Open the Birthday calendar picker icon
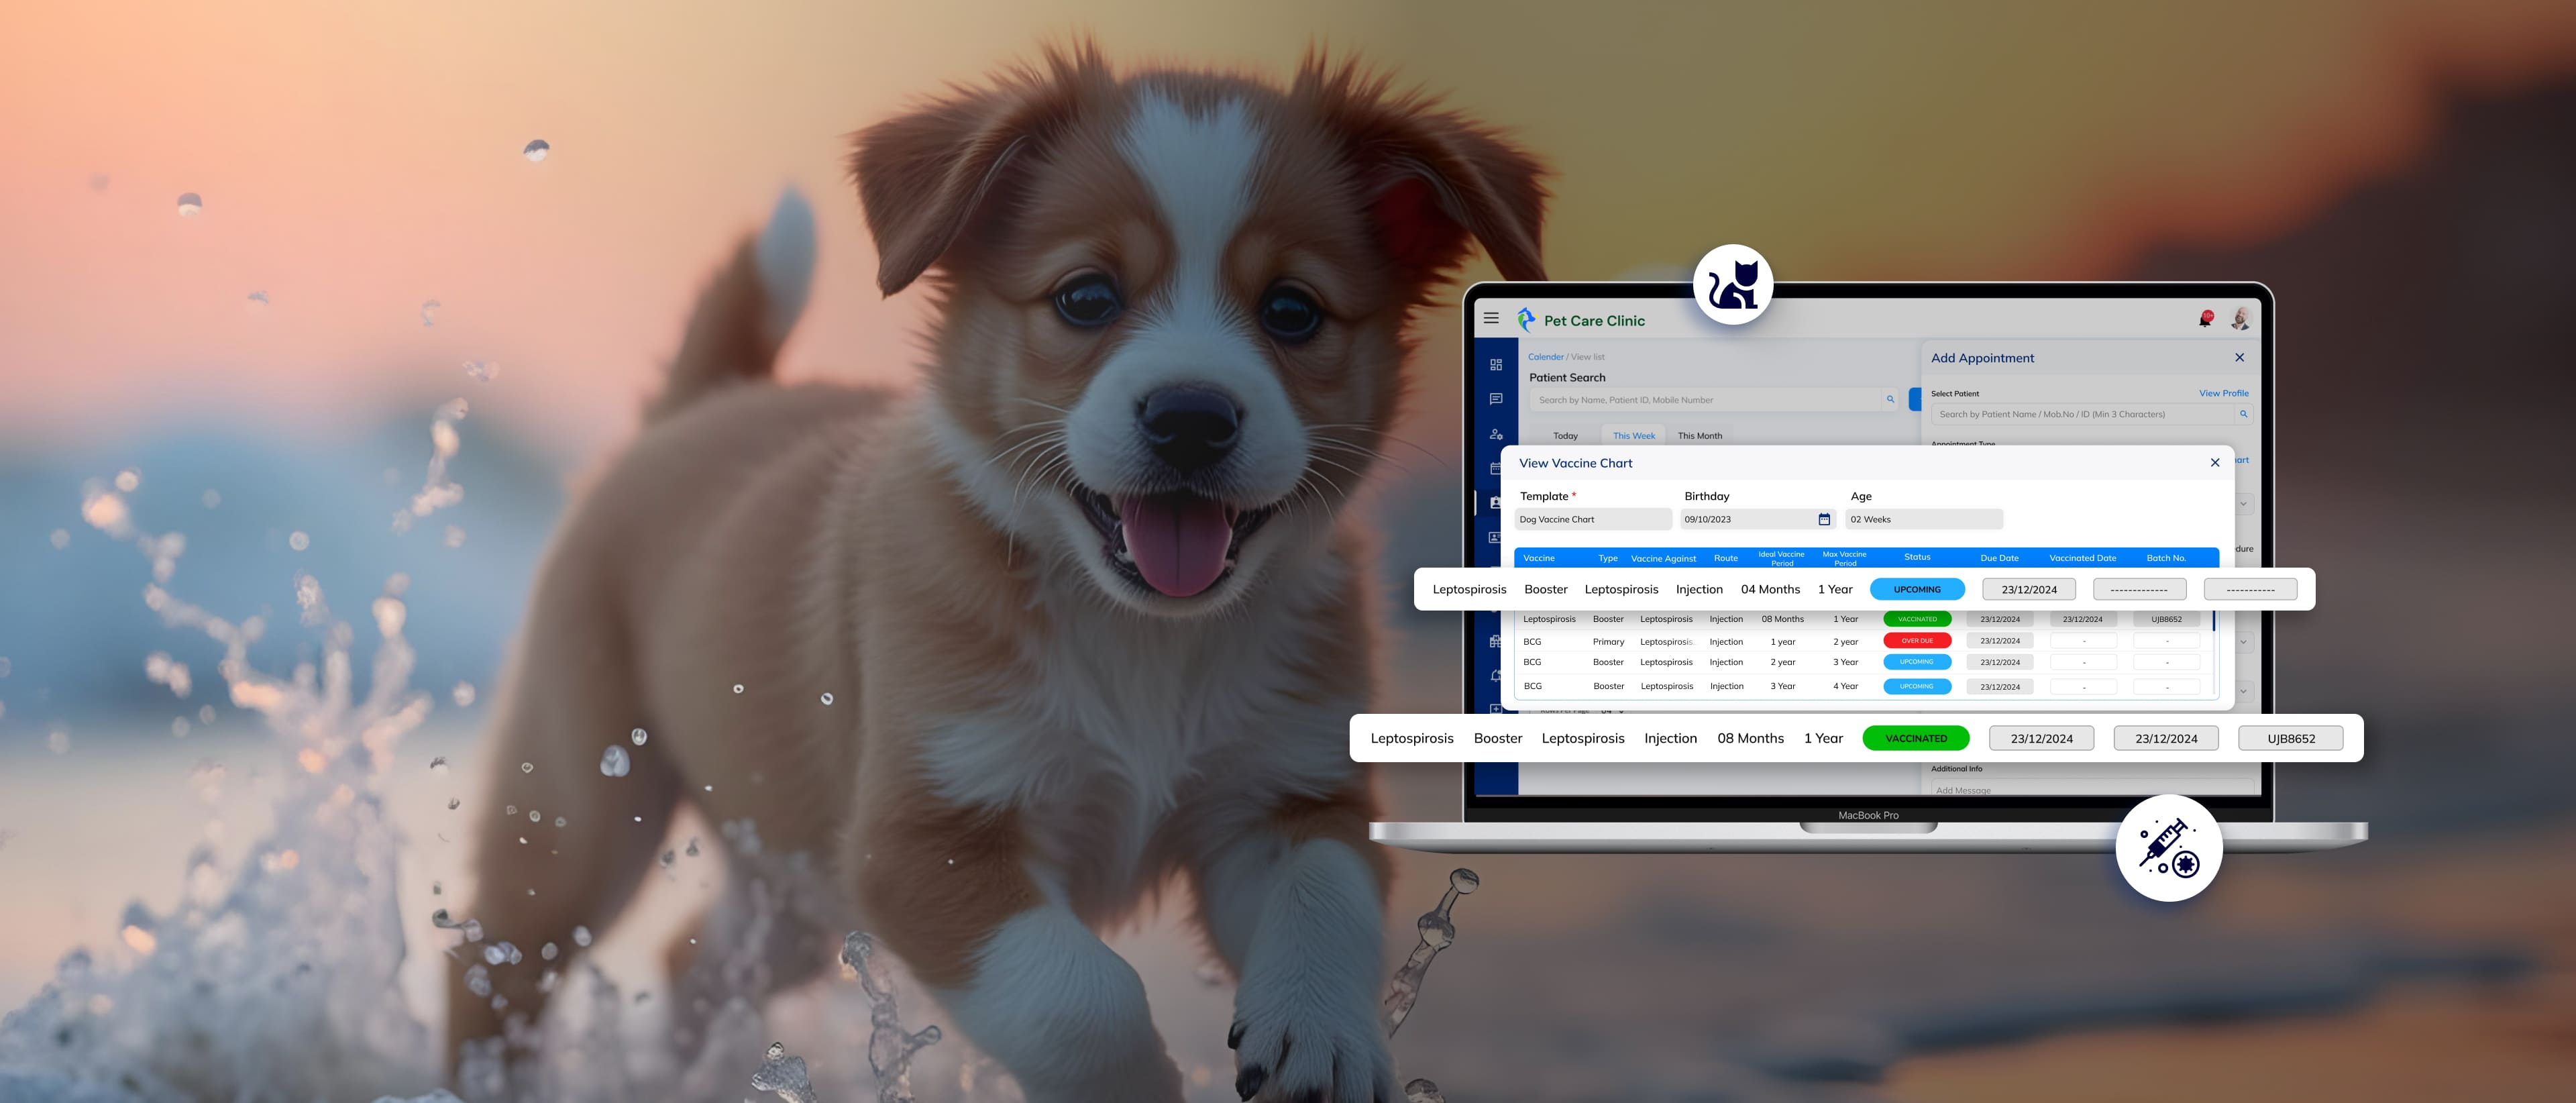The image size is (2576, 1103). click(x=1824, y=519)
